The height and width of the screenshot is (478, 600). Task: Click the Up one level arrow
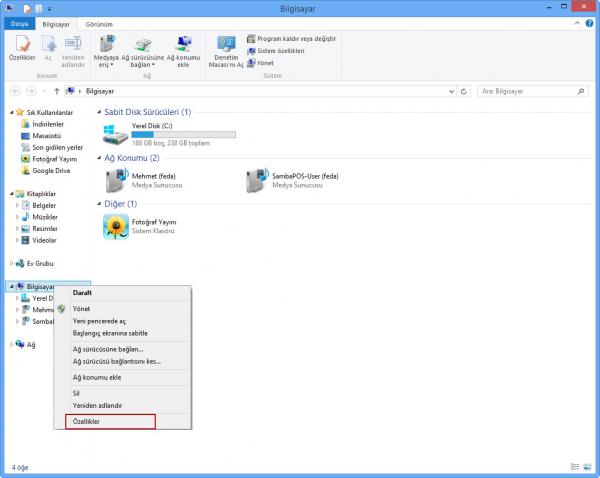[57, 91]
